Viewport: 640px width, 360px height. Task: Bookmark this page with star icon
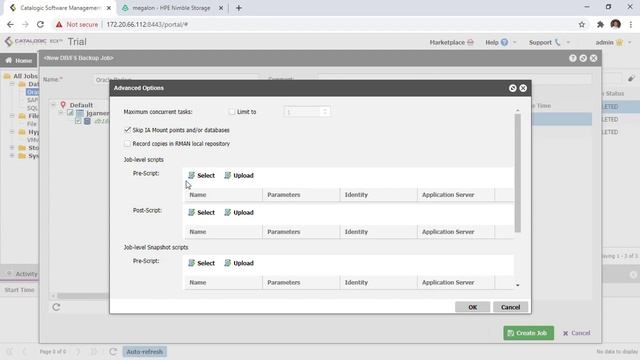point(582,24)
